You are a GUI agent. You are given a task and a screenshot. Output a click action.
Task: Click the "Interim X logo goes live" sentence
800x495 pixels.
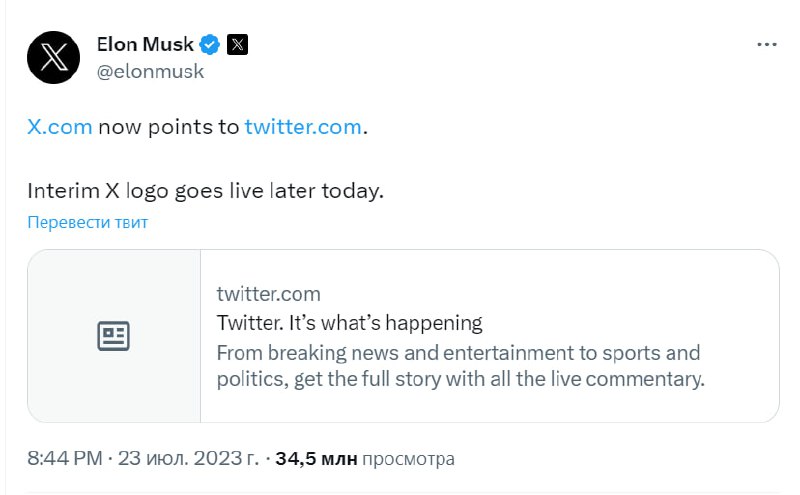[x=205, y=190]
